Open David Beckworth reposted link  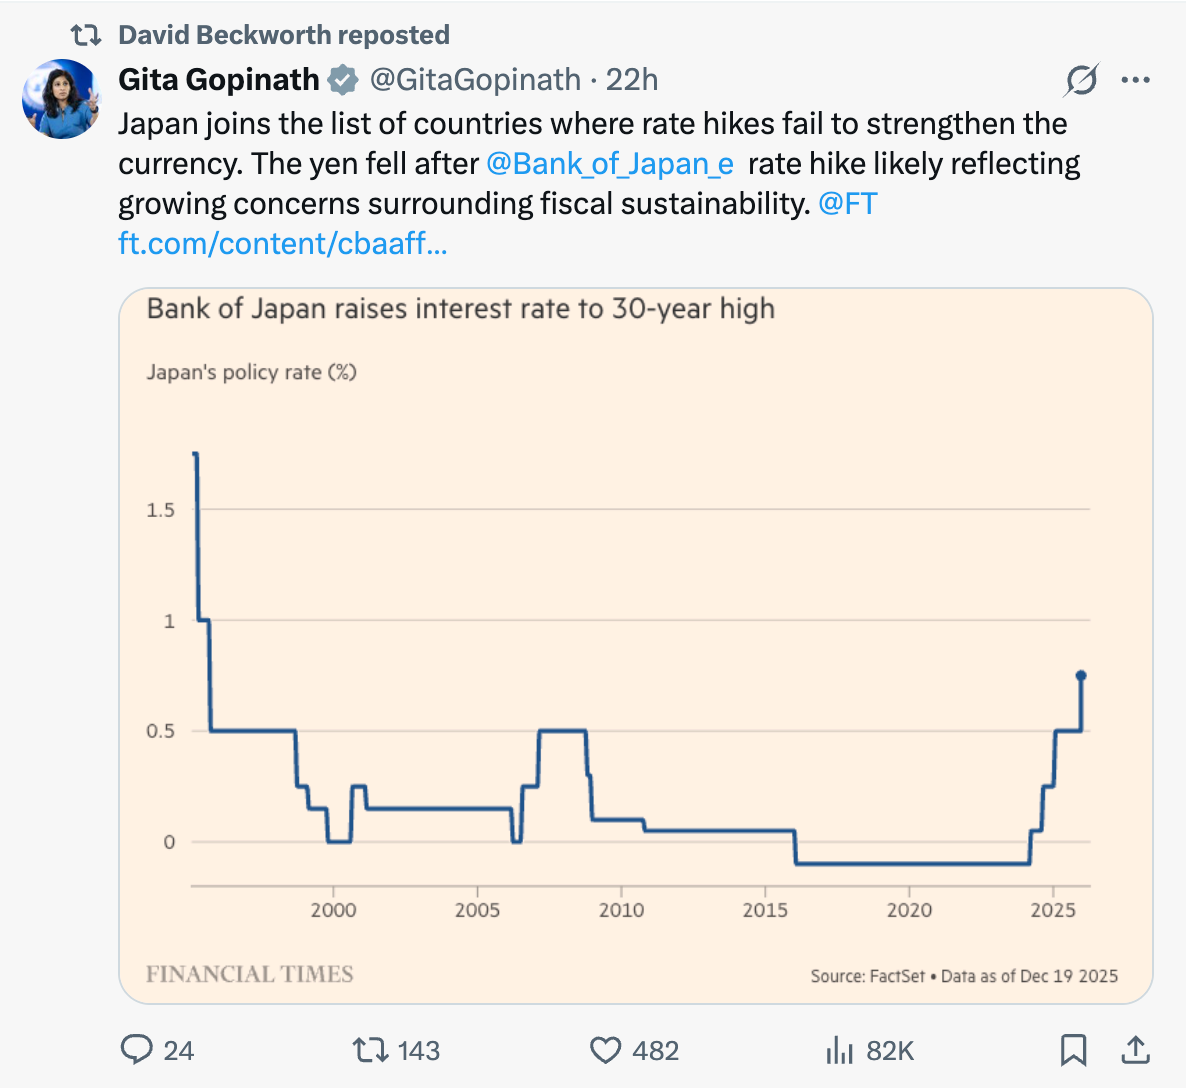tap(284, 35)
